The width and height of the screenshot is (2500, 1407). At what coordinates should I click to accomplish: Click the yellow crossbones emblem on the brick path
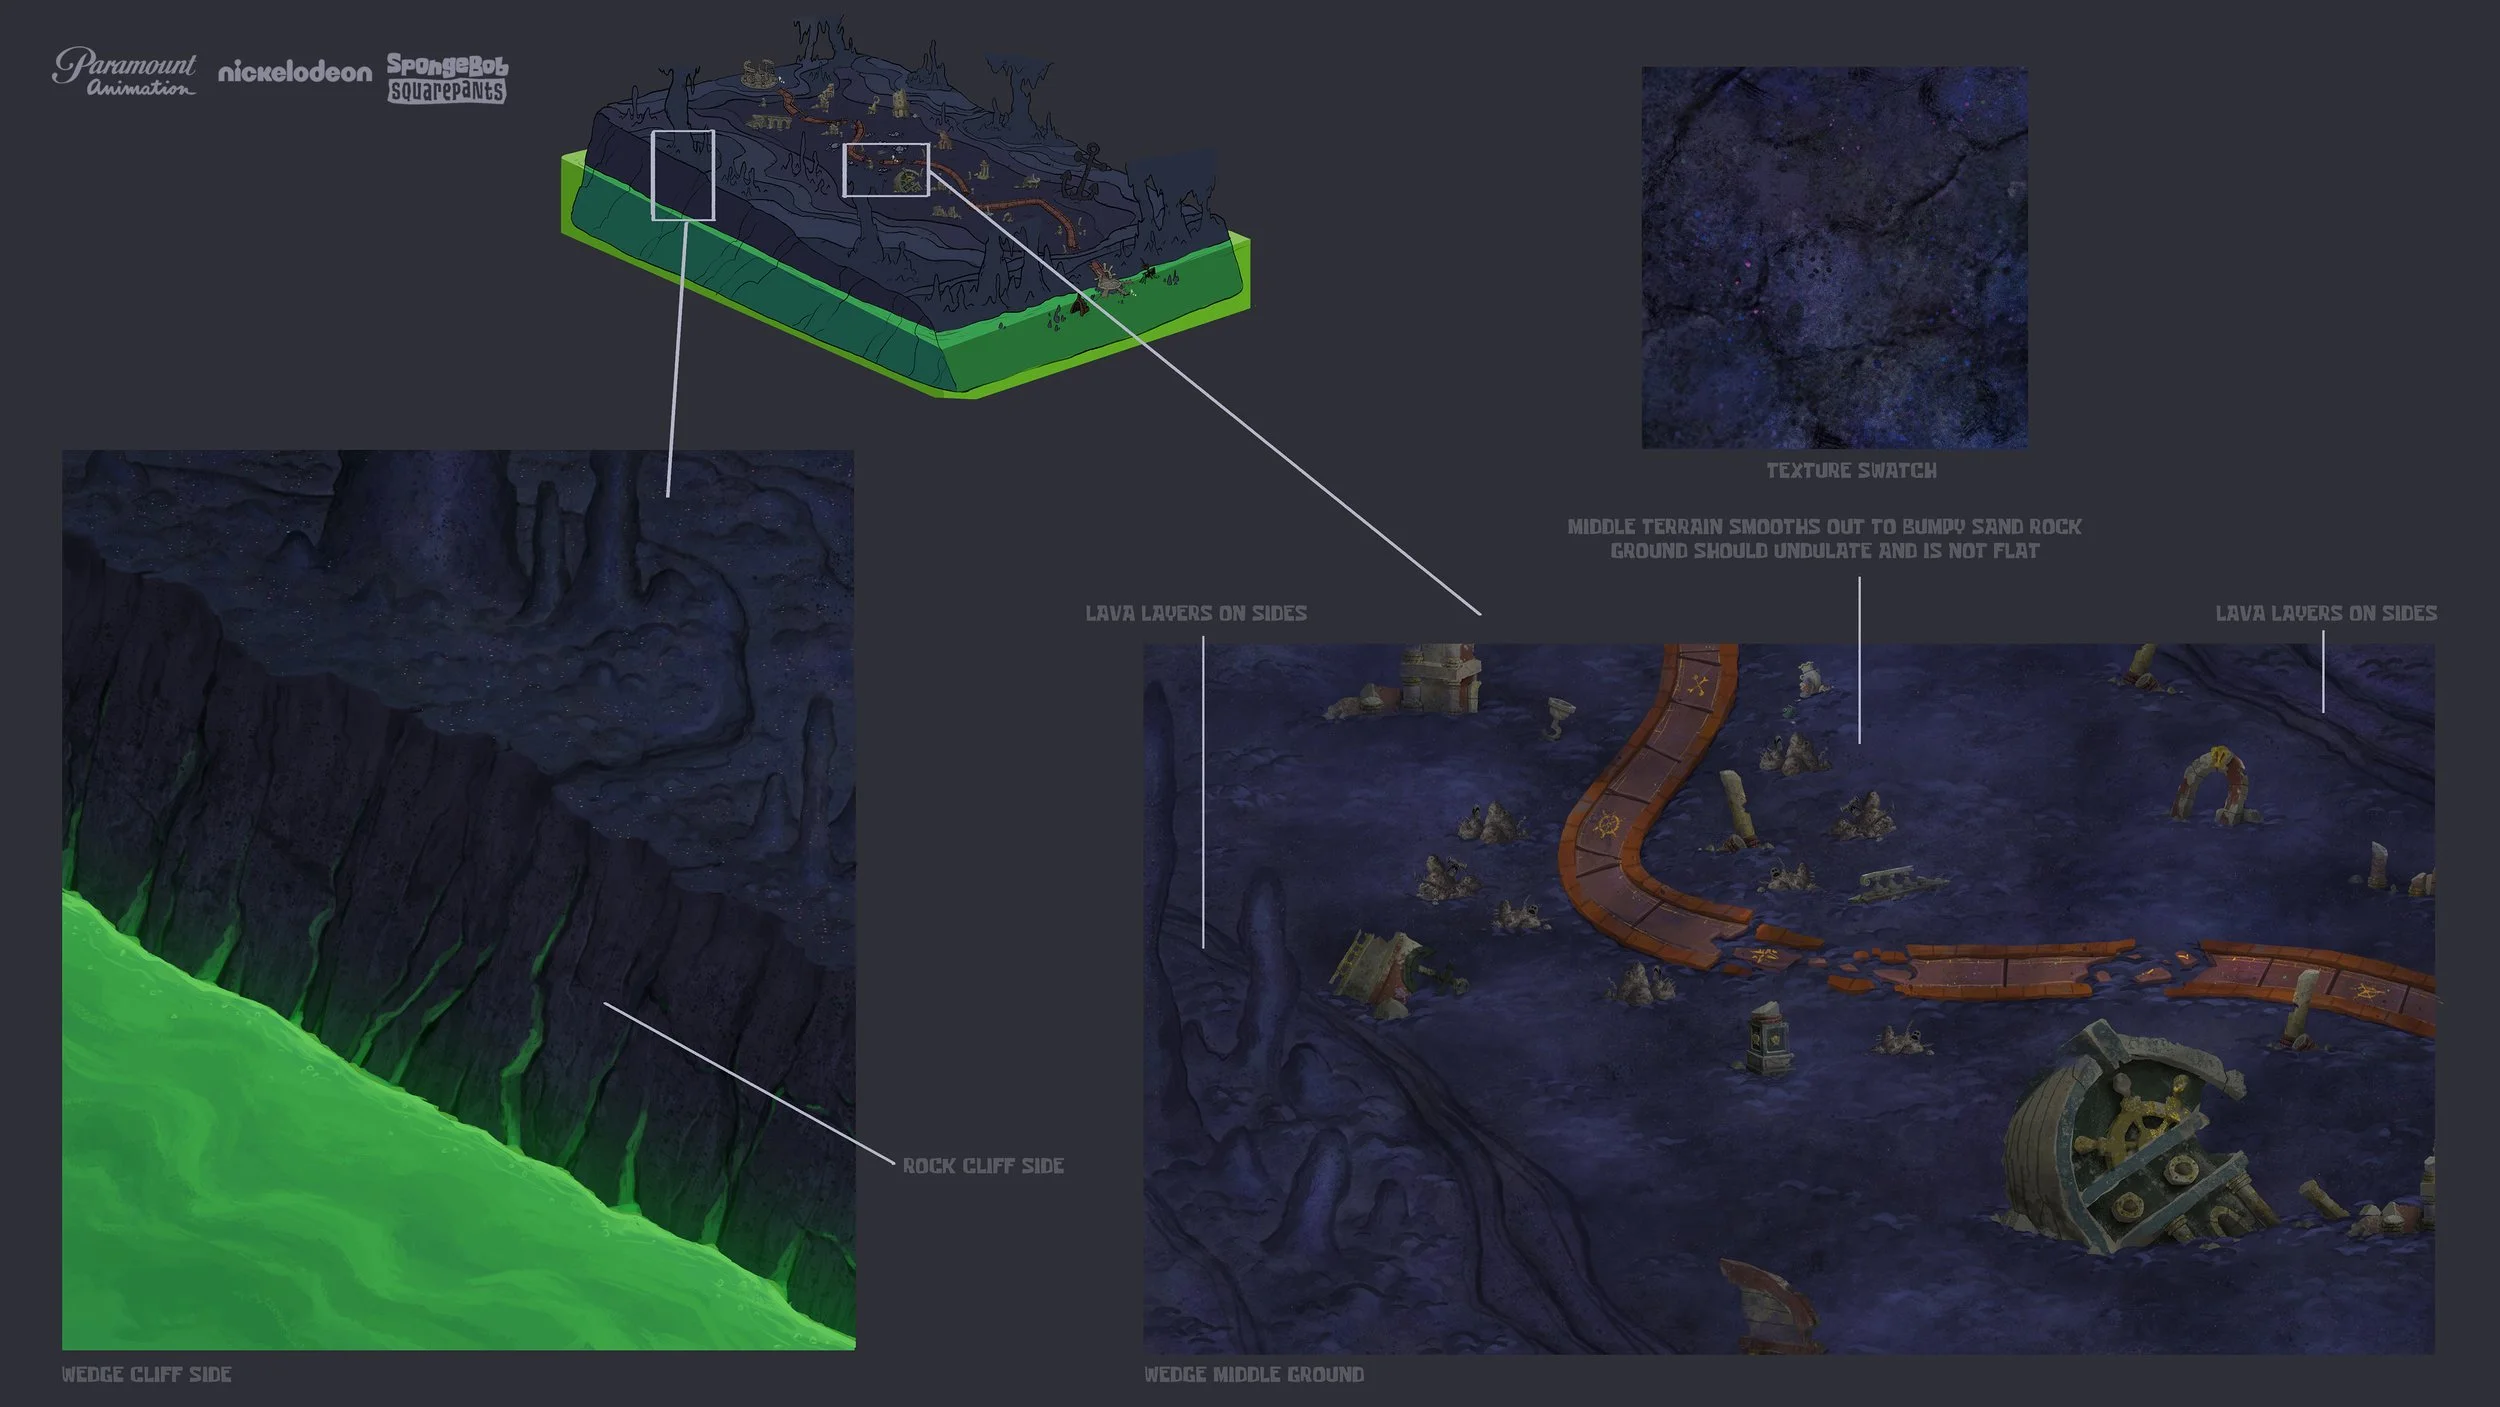1697,683
